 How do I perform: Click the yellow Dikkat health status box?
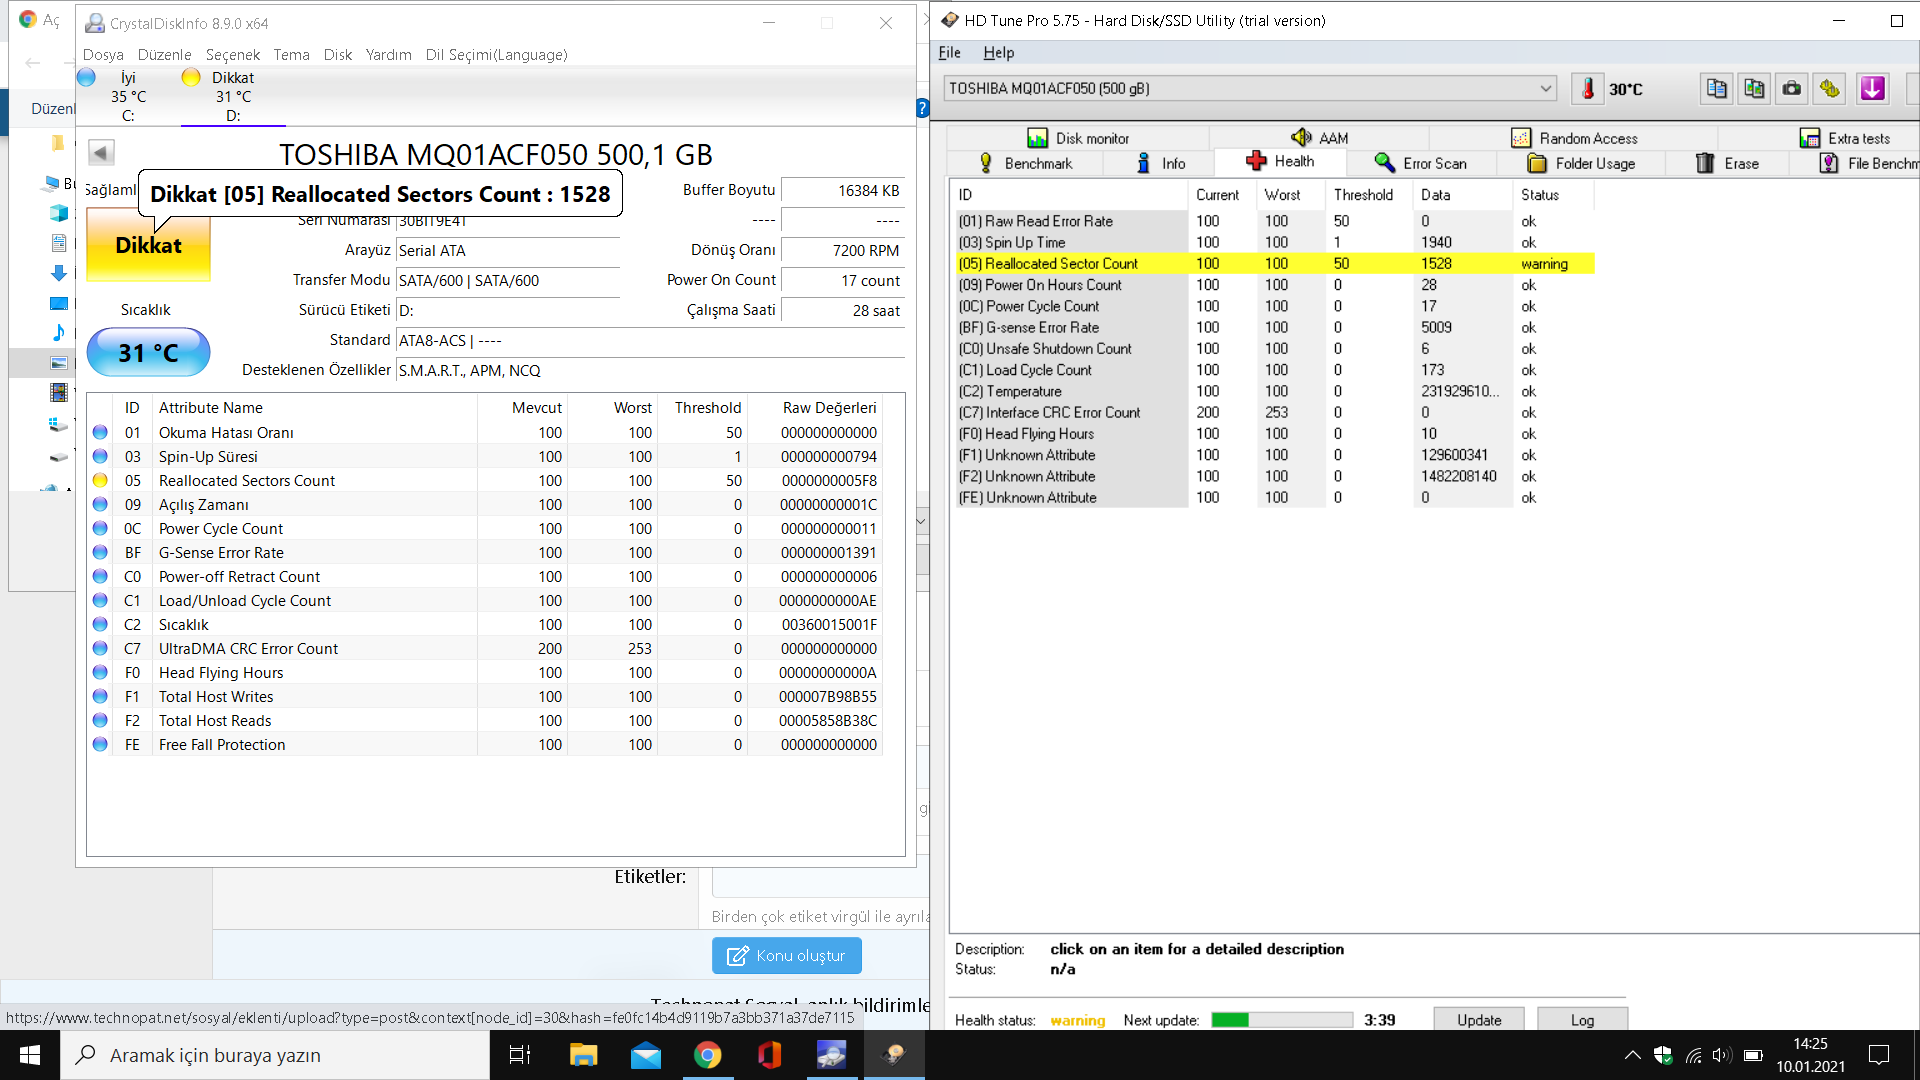[148, 246]
